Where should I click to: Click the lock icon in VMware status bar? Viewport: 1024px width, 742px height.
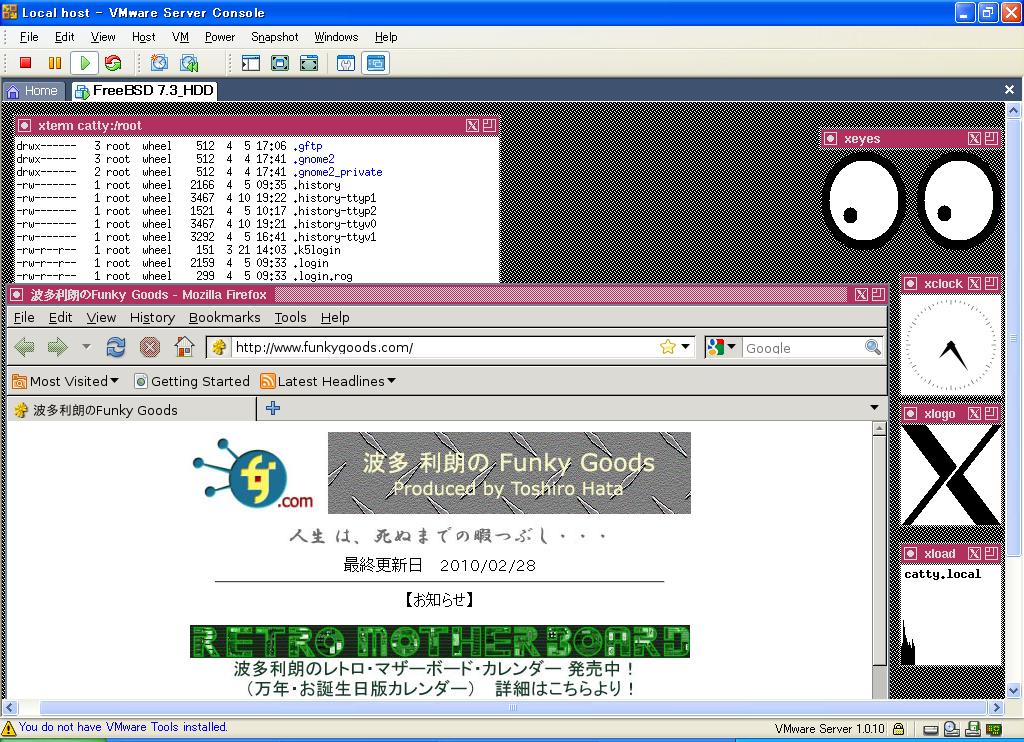[899, 729]
